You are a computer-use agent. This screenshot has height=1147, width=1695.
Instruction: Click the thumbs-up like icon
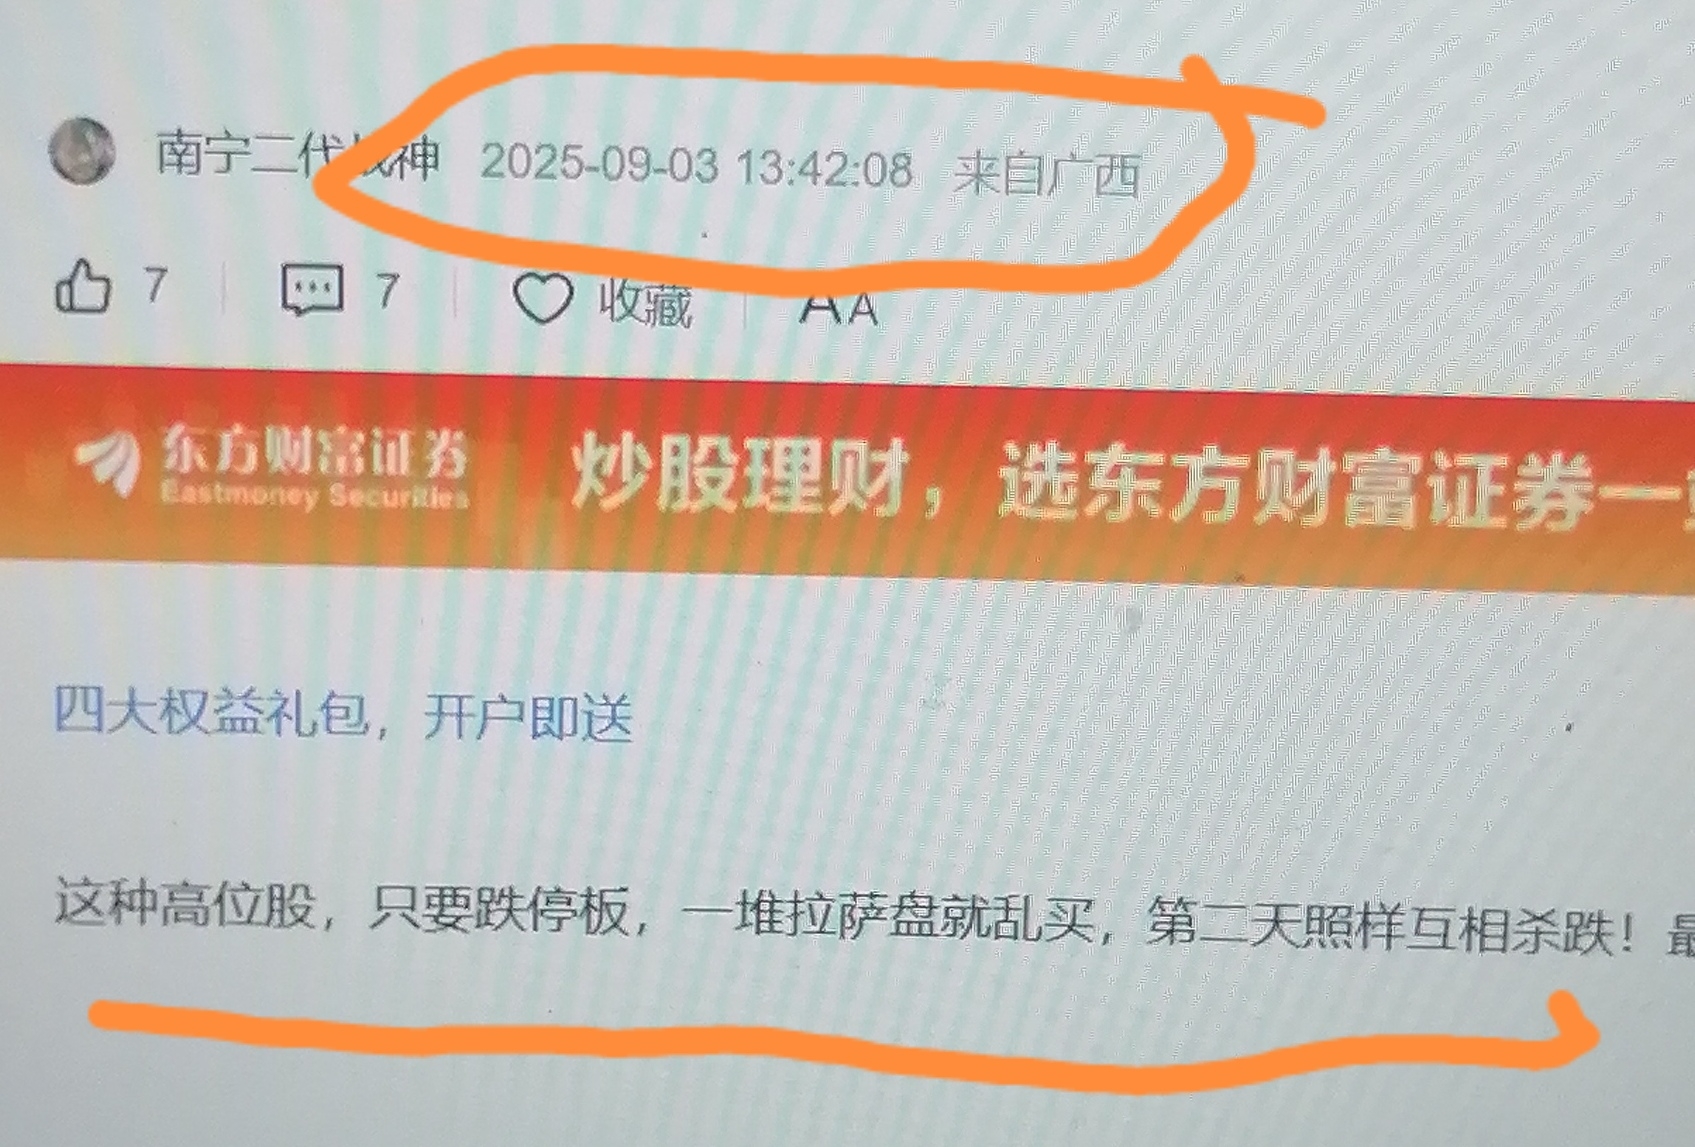[83, 286]
